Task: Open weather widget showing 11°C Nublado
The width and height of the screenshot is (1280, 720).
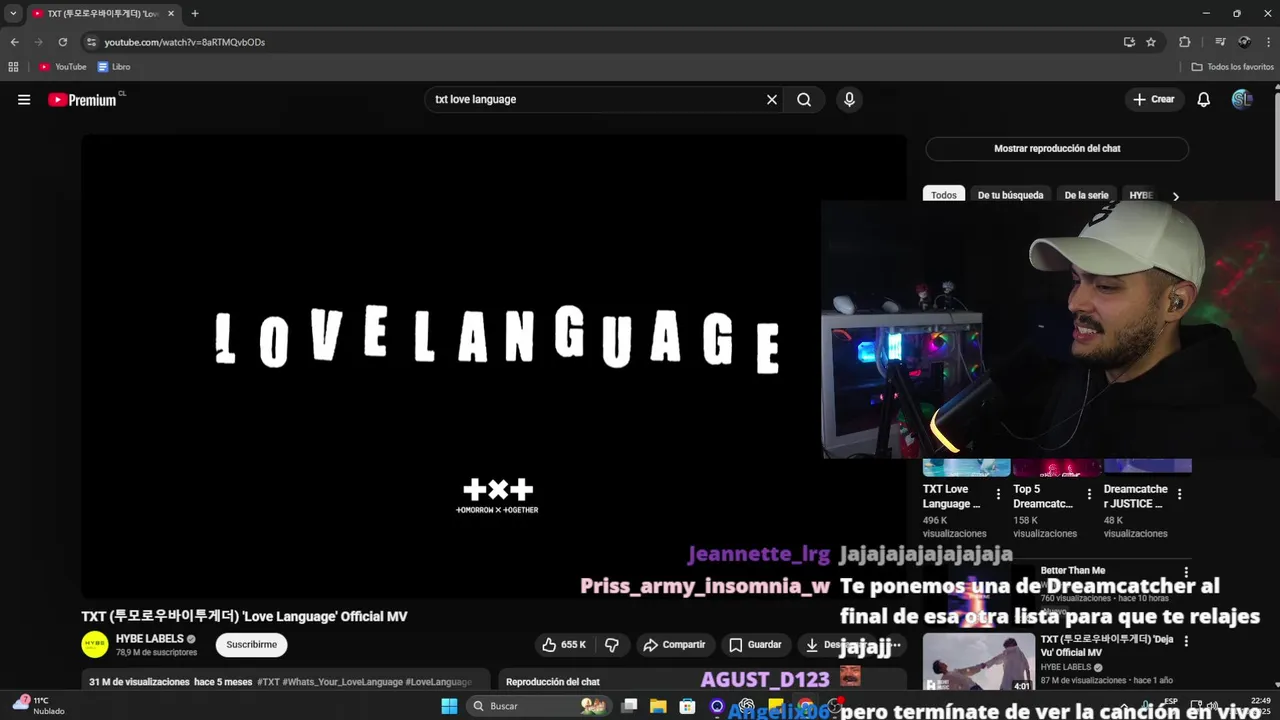Action: (x=38, y=705)
